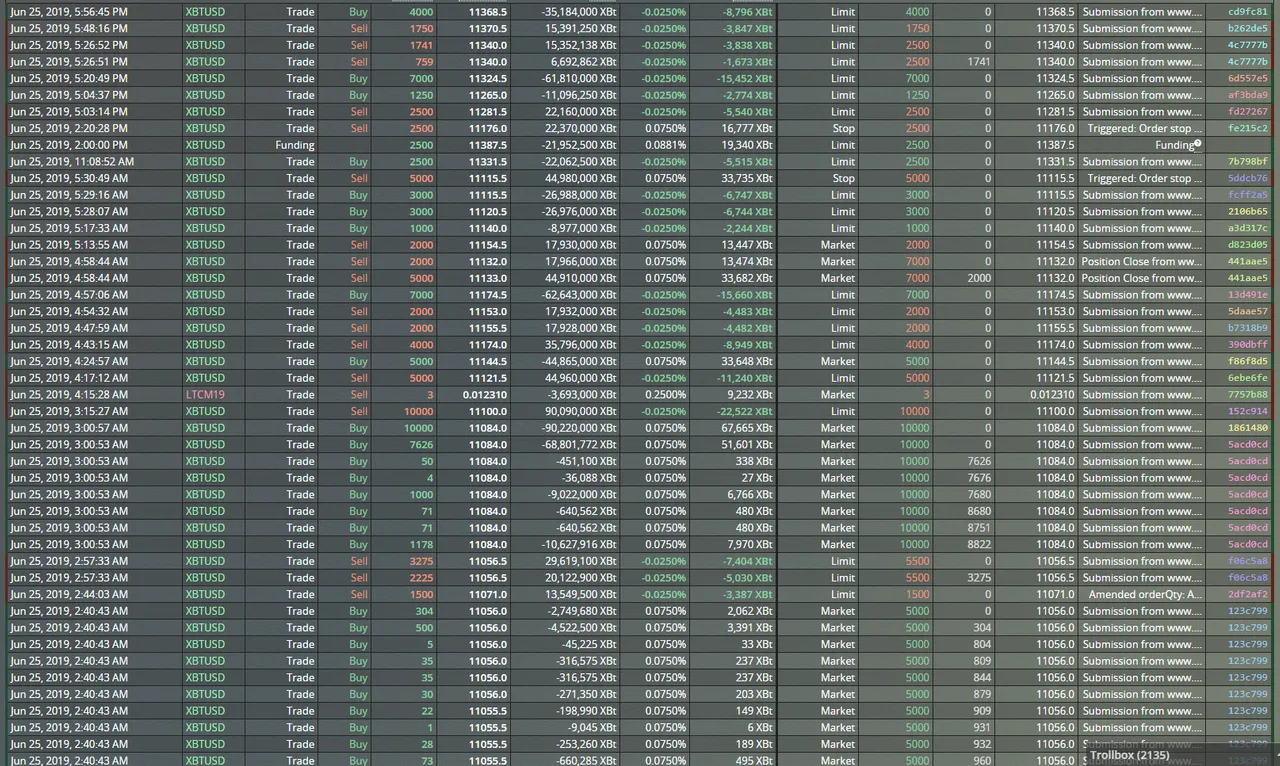Image resolution: width=1280 pixels, height=766 pixels.
Task: Select order ID 13d491e
Action: [x=1247, y=295]
